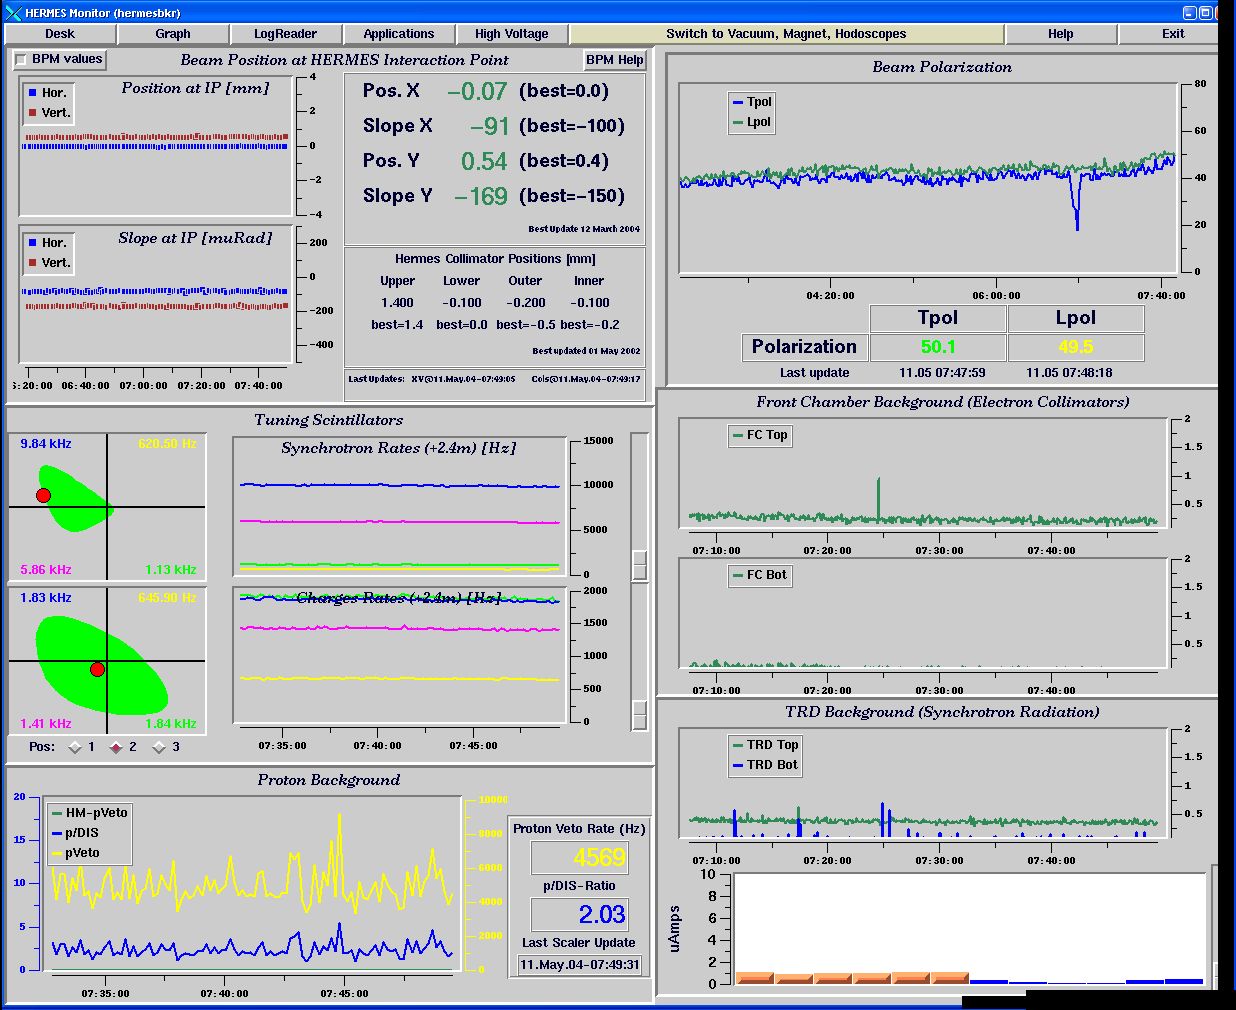
Task: Click the Upper collimator value 1.400
Action: 397,303
